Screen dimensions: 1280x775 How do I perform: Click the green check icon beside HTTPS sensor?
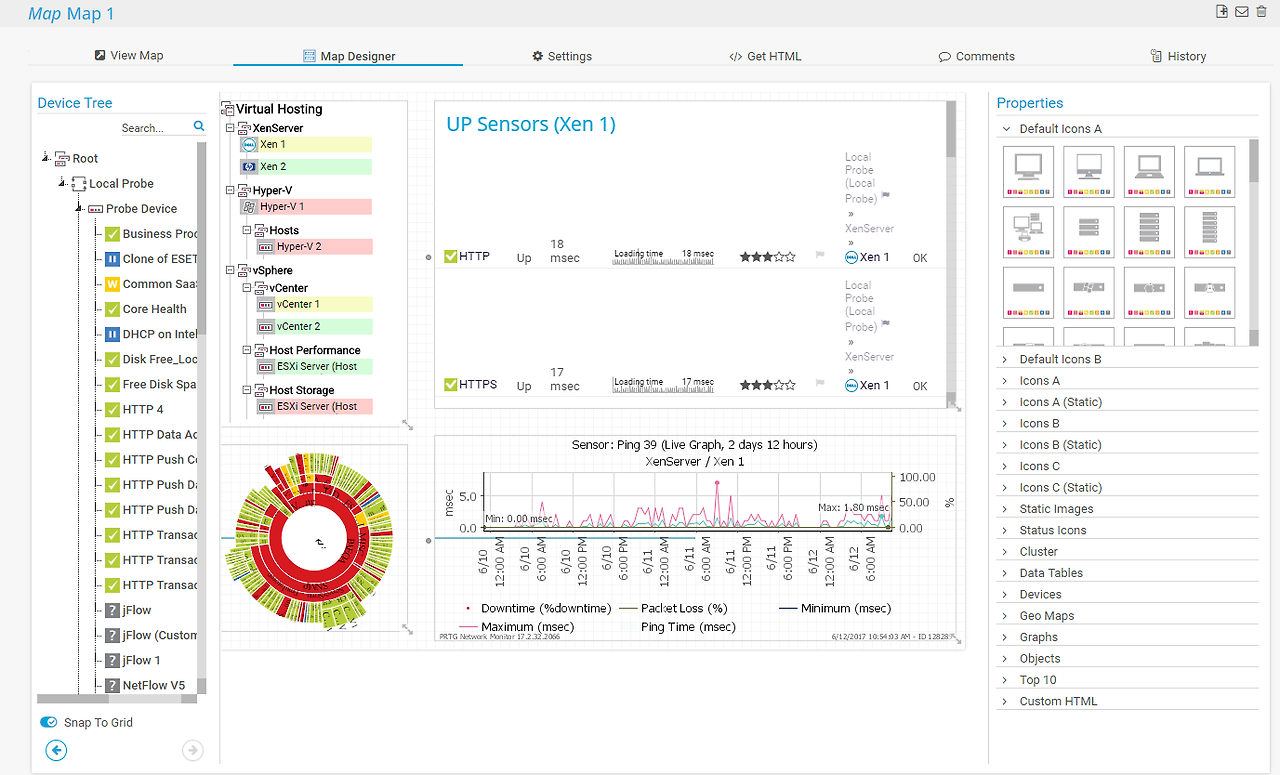(x=450, y=384)
